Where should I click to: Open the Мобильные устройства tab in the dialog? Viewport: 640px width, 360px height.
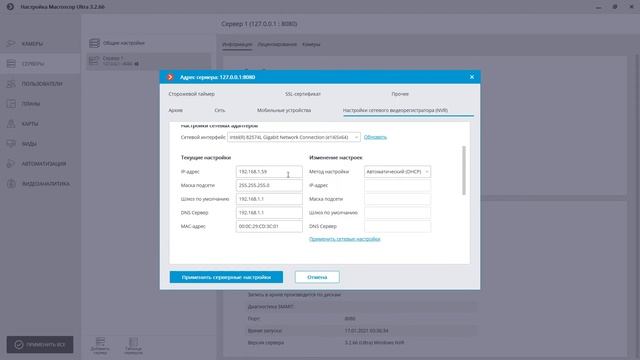click(284, 110)
